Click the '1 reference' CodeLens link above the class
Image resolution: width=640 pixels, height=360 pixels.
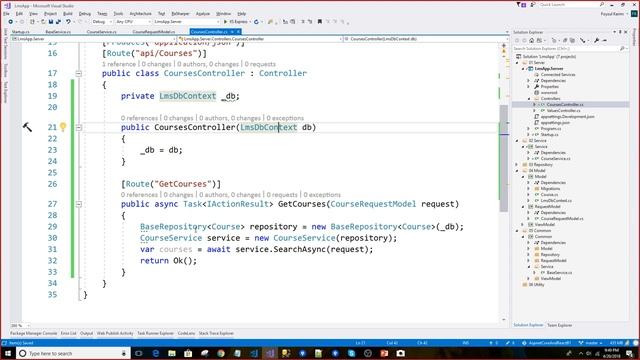pyautogui.click(x=119, y=64)
